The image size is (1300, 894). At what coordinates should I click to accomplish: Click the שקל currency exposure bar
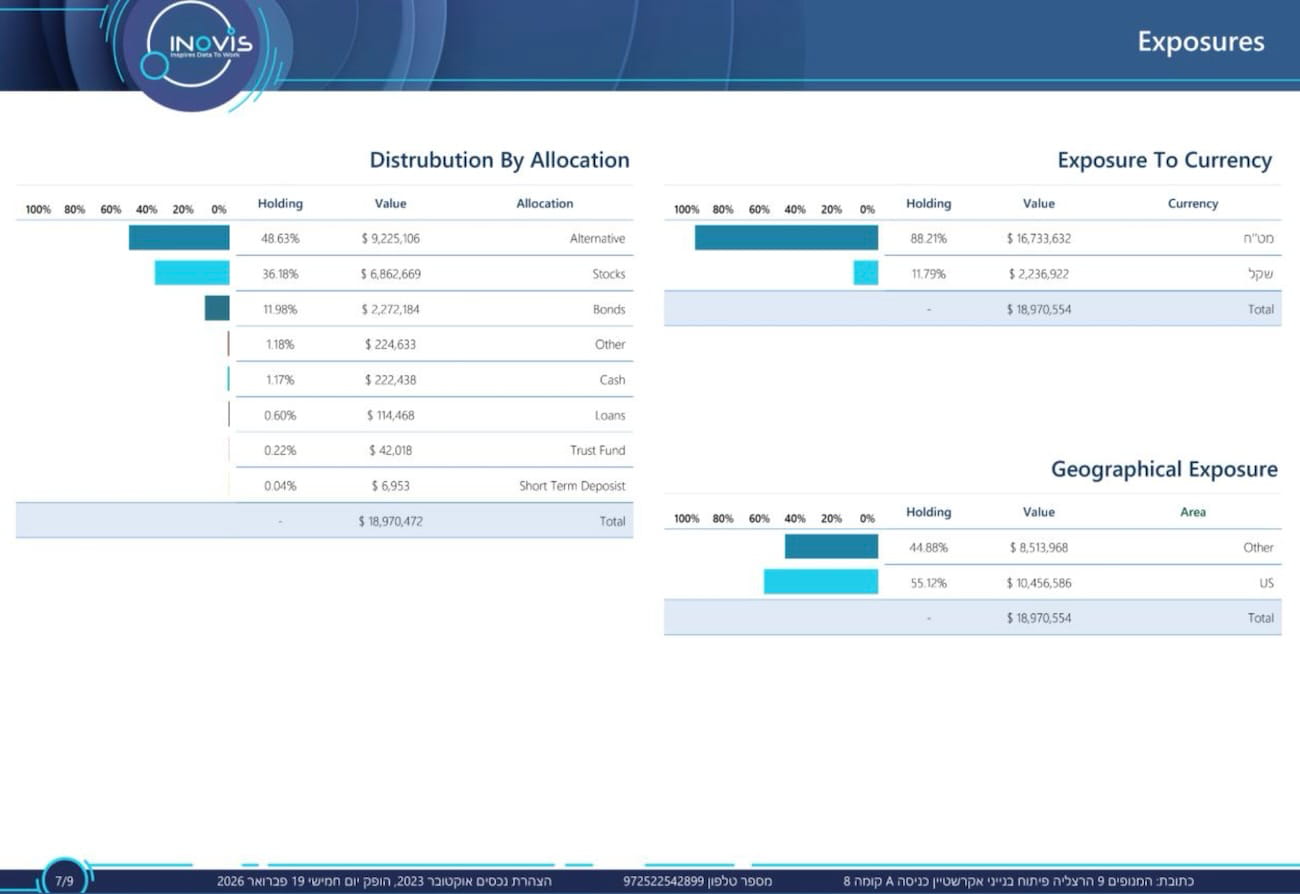(865, 273)
